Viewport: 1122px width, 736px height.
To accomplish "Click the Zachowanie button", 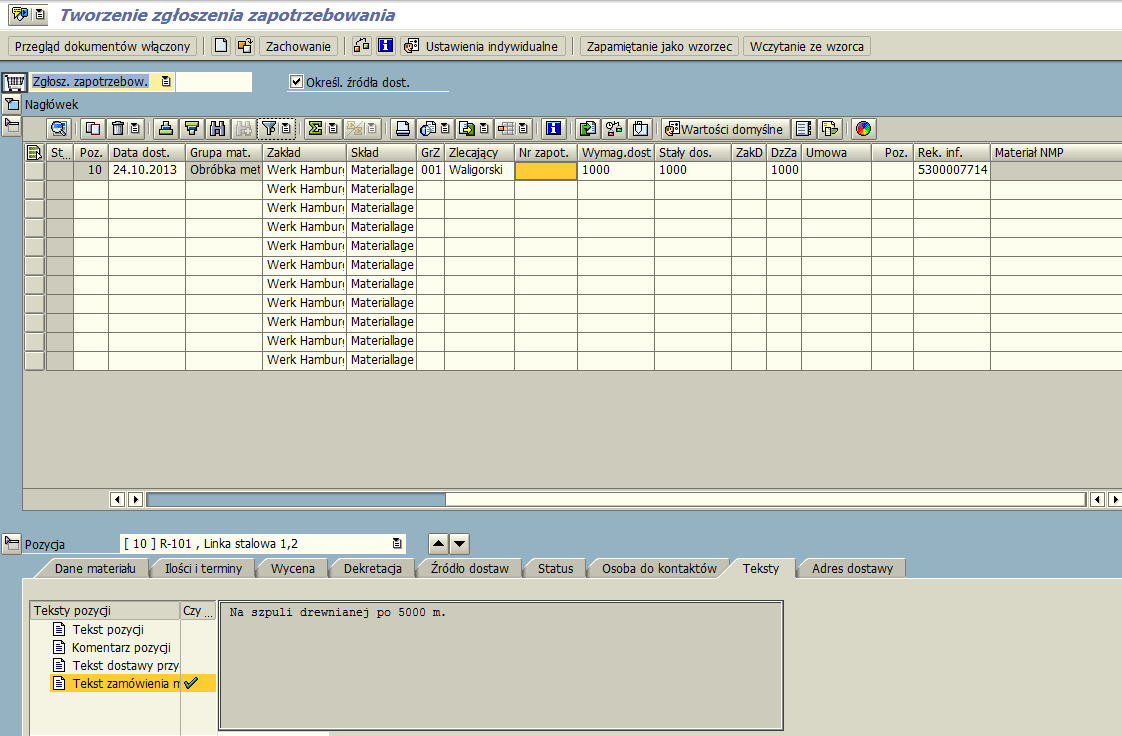I will (x=298, y=46).
